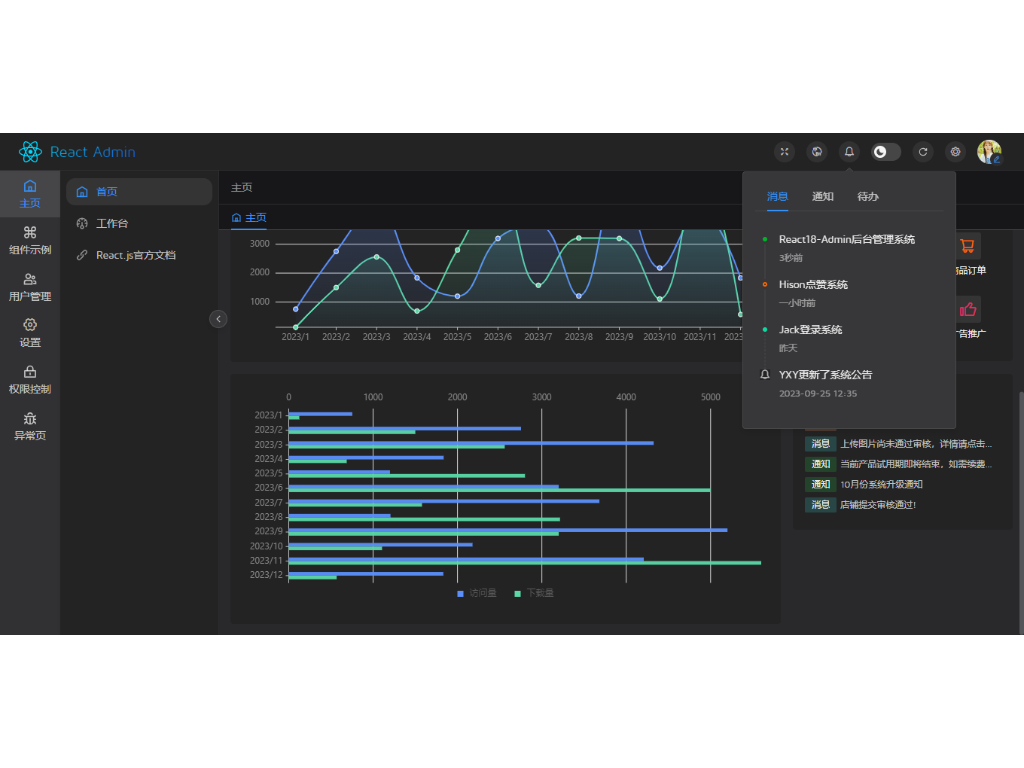Open the React.js官方文档 link
This screenshot has width=1024, height=768.
tap(136, 255)
